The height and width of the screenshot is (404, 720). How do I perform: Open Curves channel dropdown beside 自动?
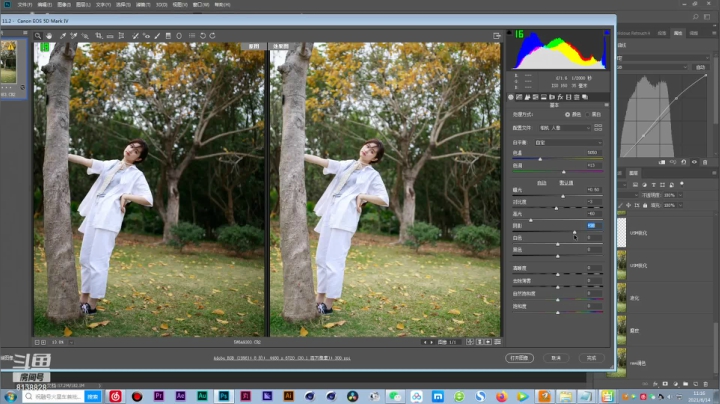tap(652, 67)
